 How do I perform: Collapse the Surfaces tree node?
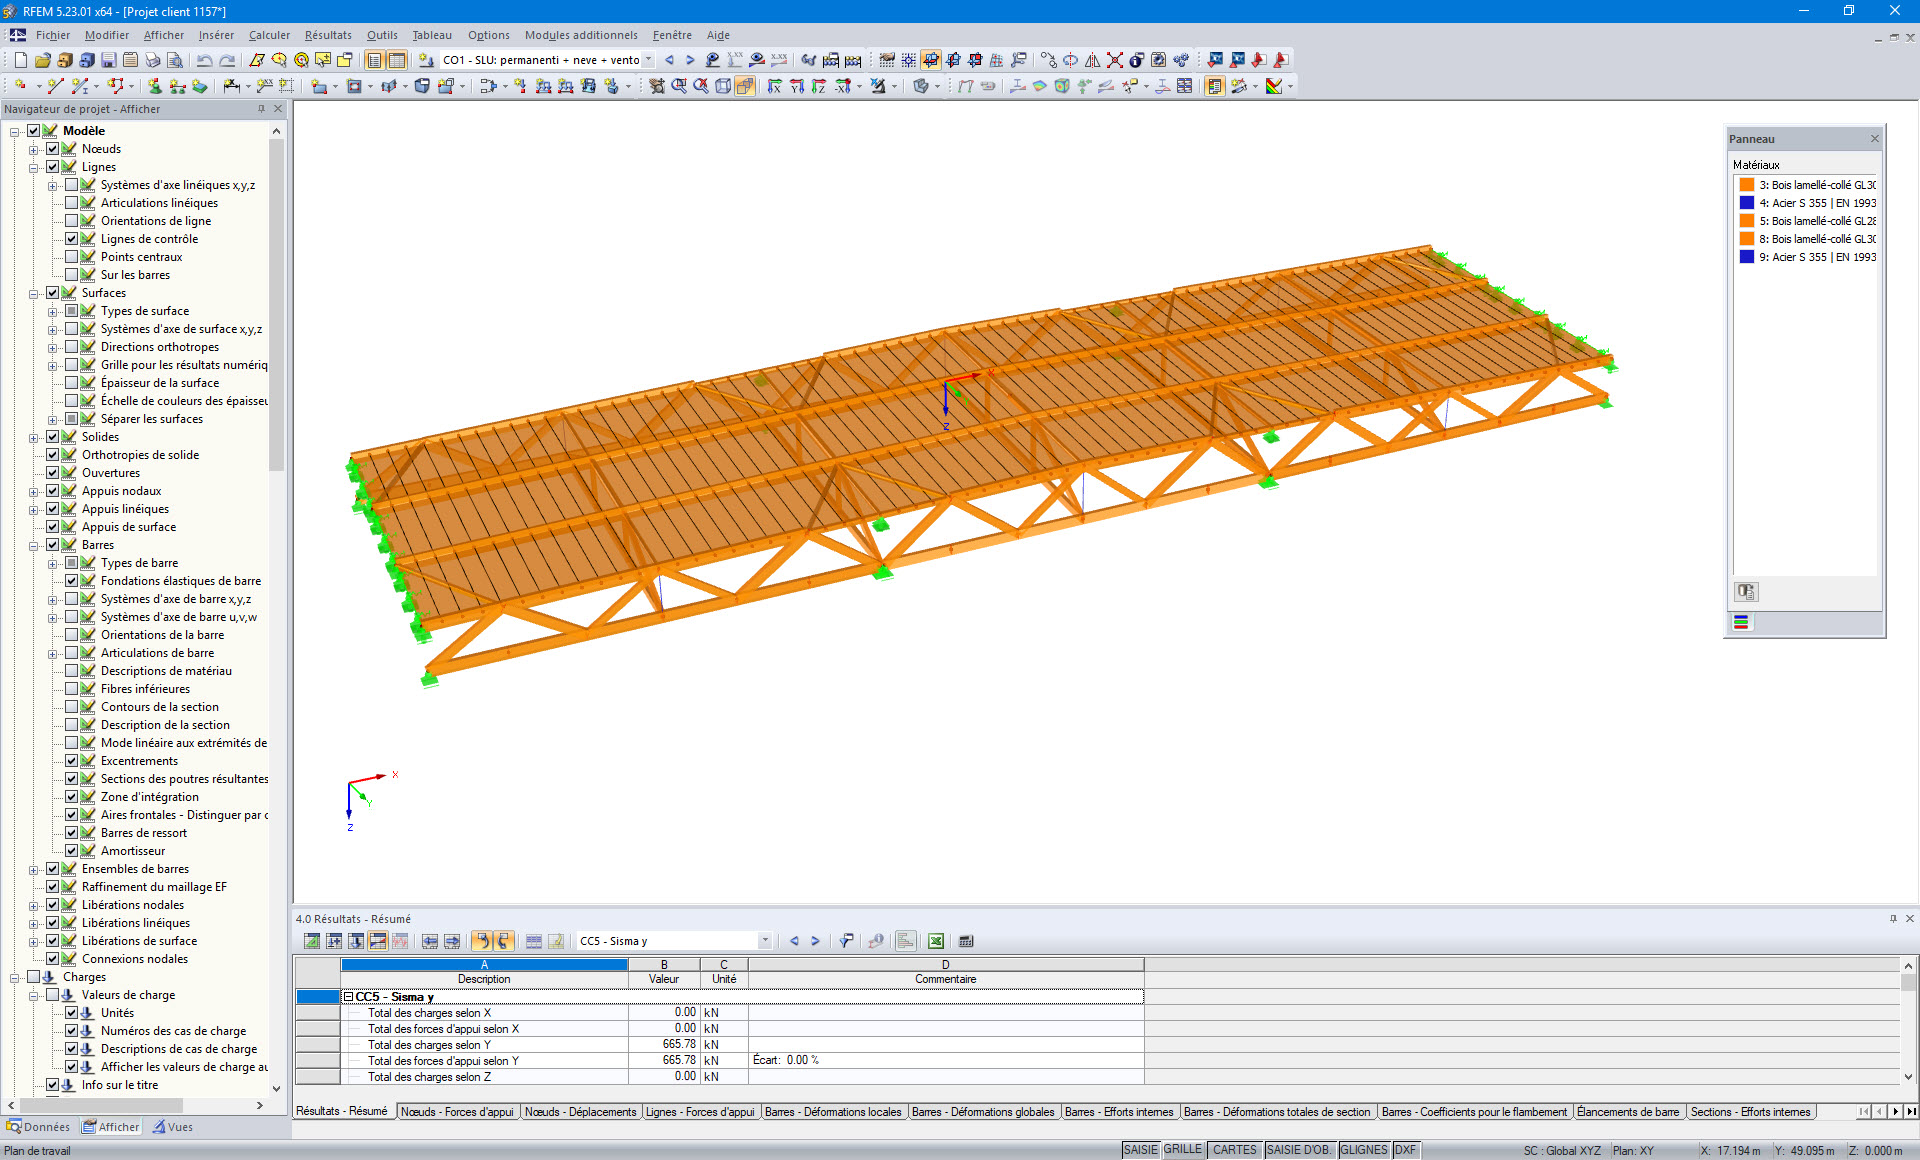[34, 293]
